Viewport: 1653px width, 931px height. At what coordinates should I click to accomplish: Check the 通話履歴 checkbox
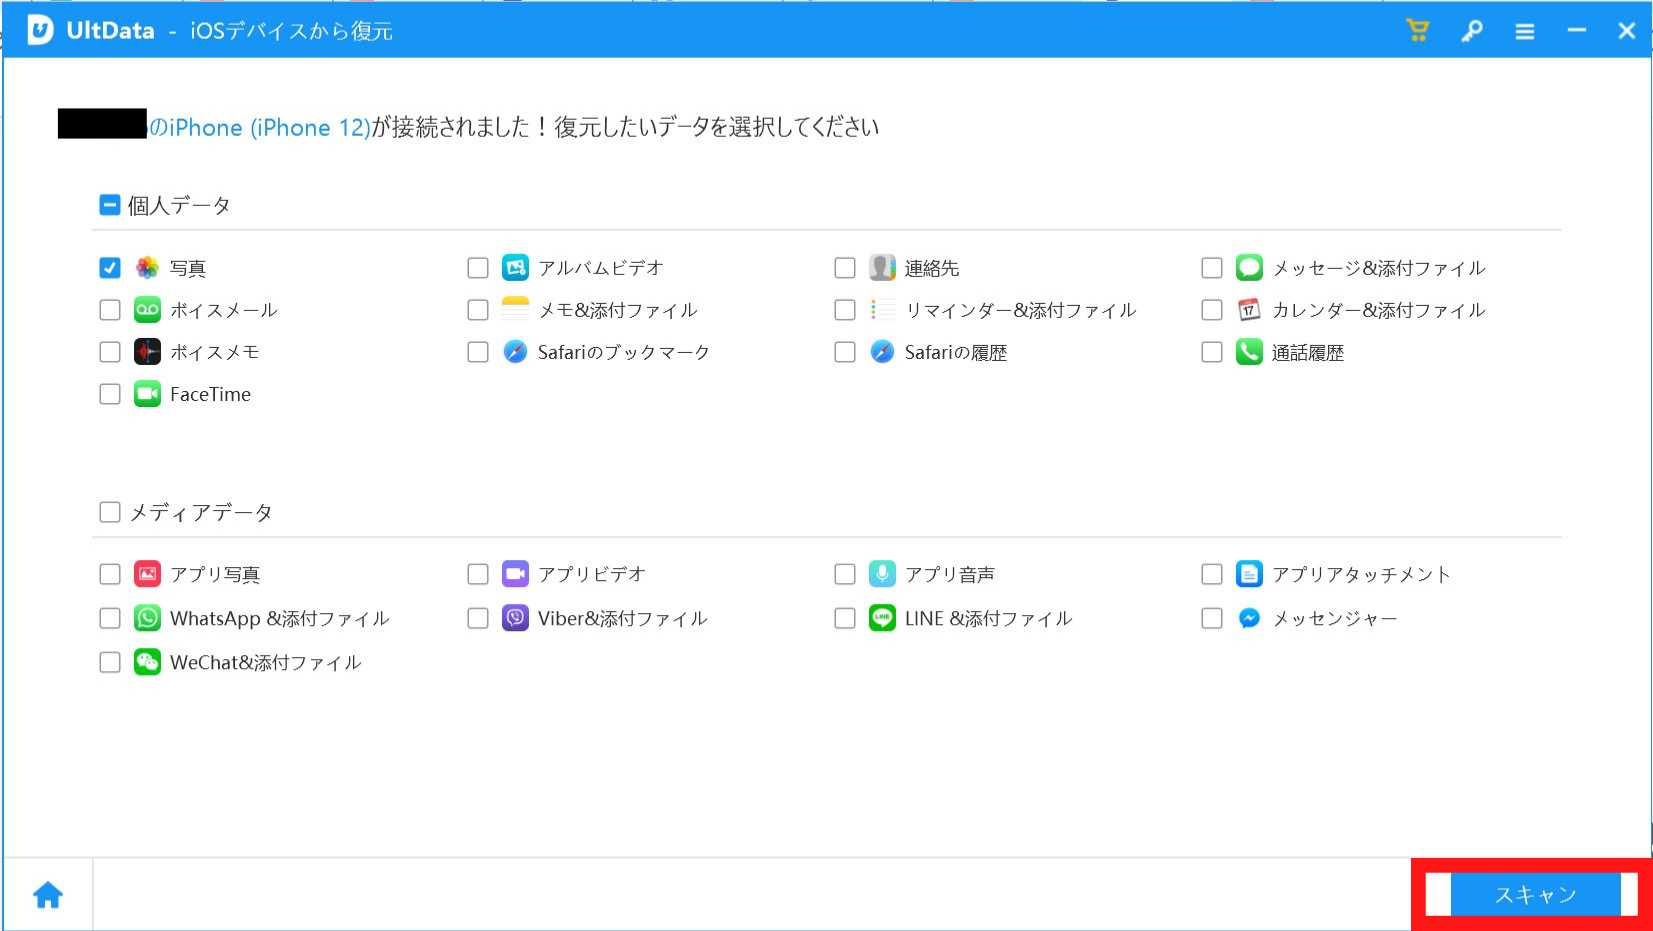coord(1212,352)
